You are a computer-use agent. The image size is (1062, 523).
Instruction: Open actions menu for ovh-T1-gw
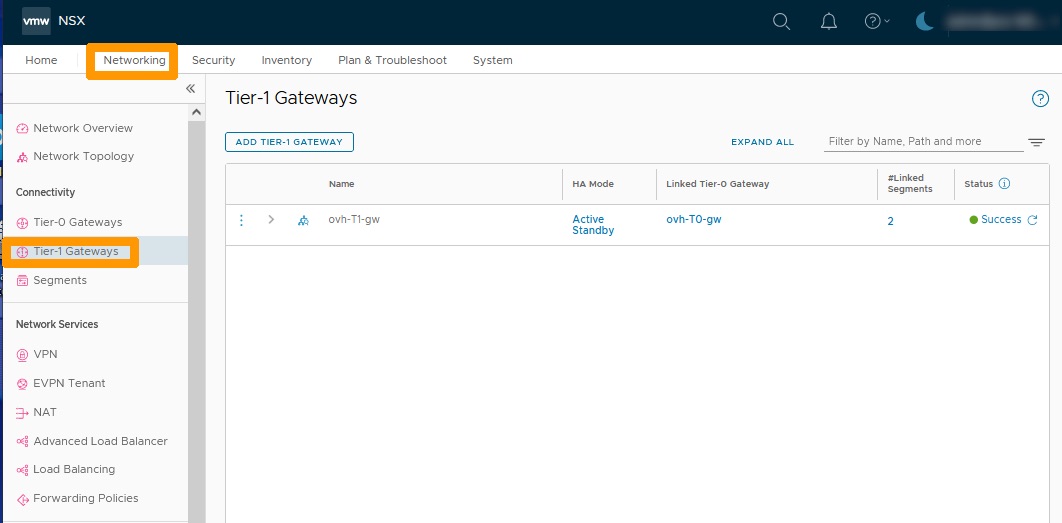[x=241, y=220]
